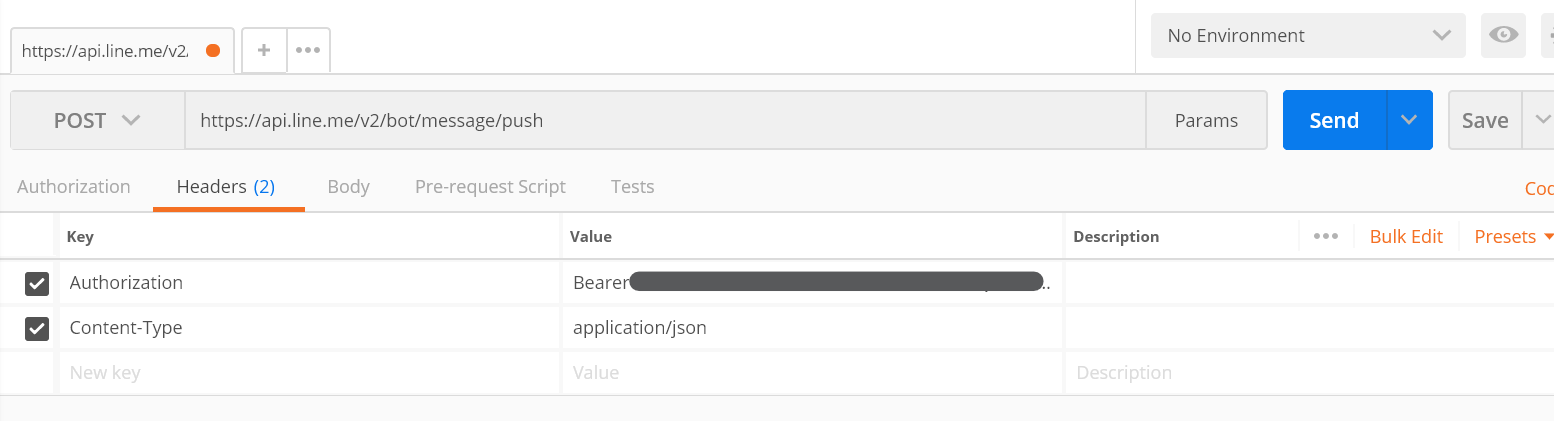Uncheck the Content-Type header checkbox

pyautogui.click(x=37, y=328)
